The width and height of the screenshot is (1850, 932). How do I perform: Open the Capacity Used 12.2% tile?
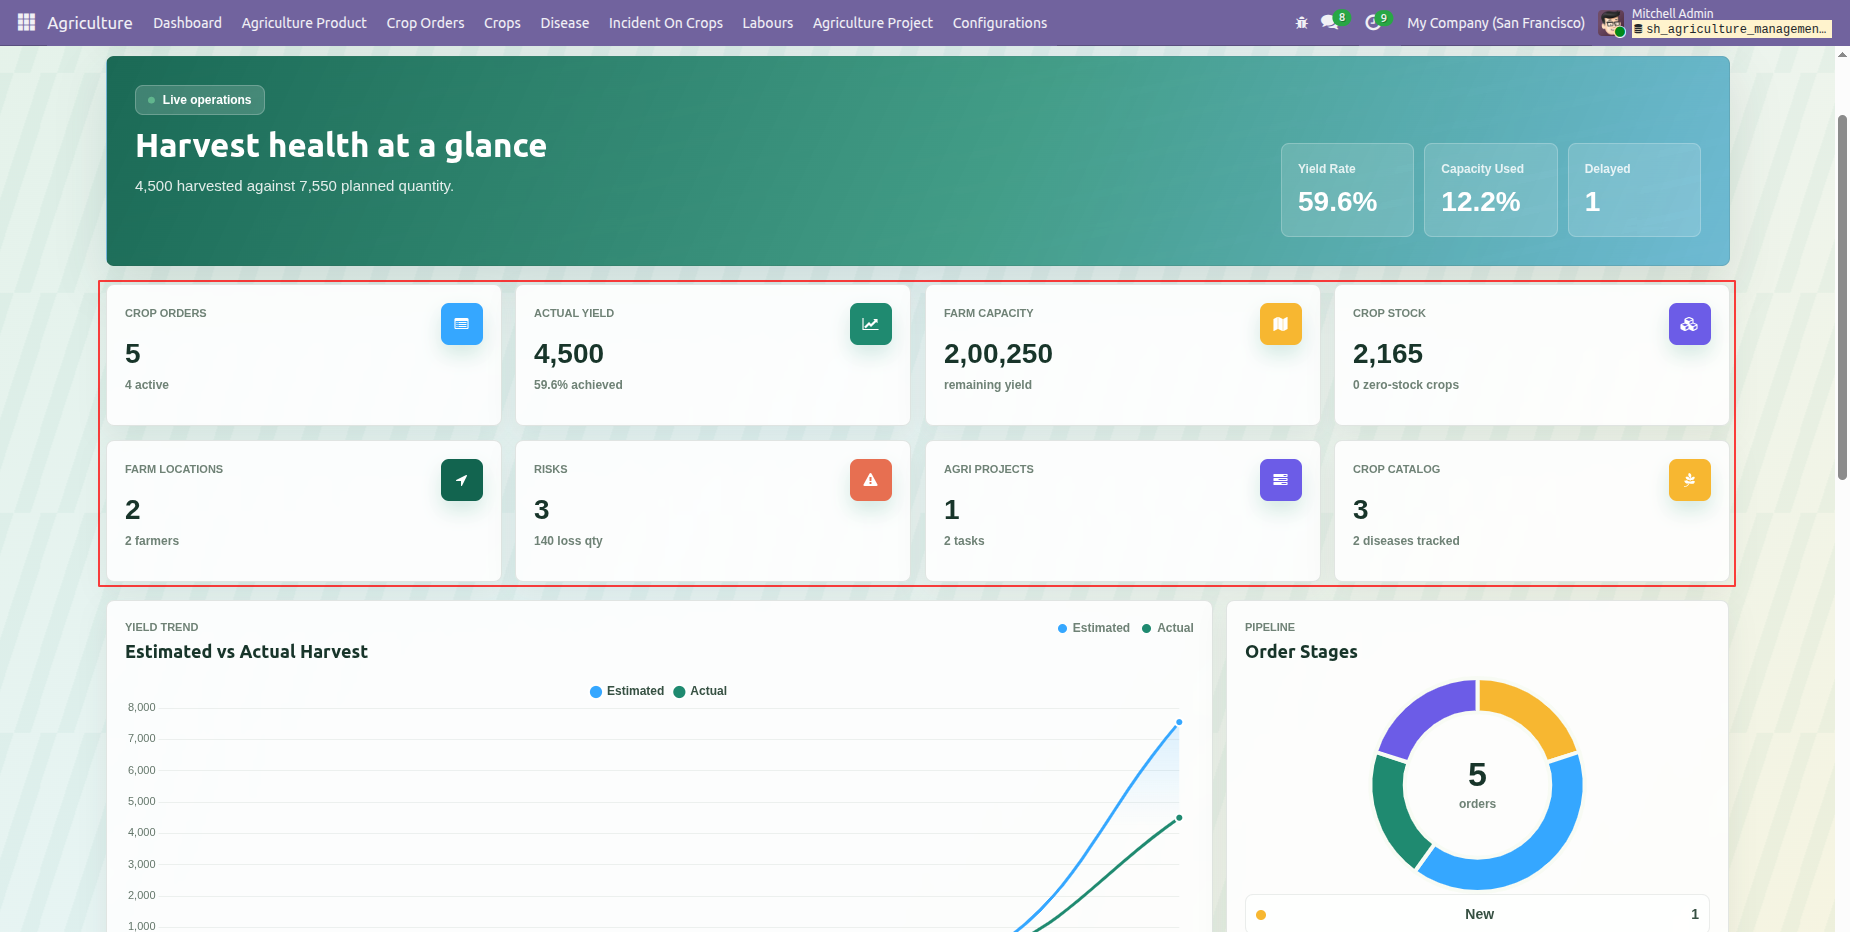[1490, 190]
